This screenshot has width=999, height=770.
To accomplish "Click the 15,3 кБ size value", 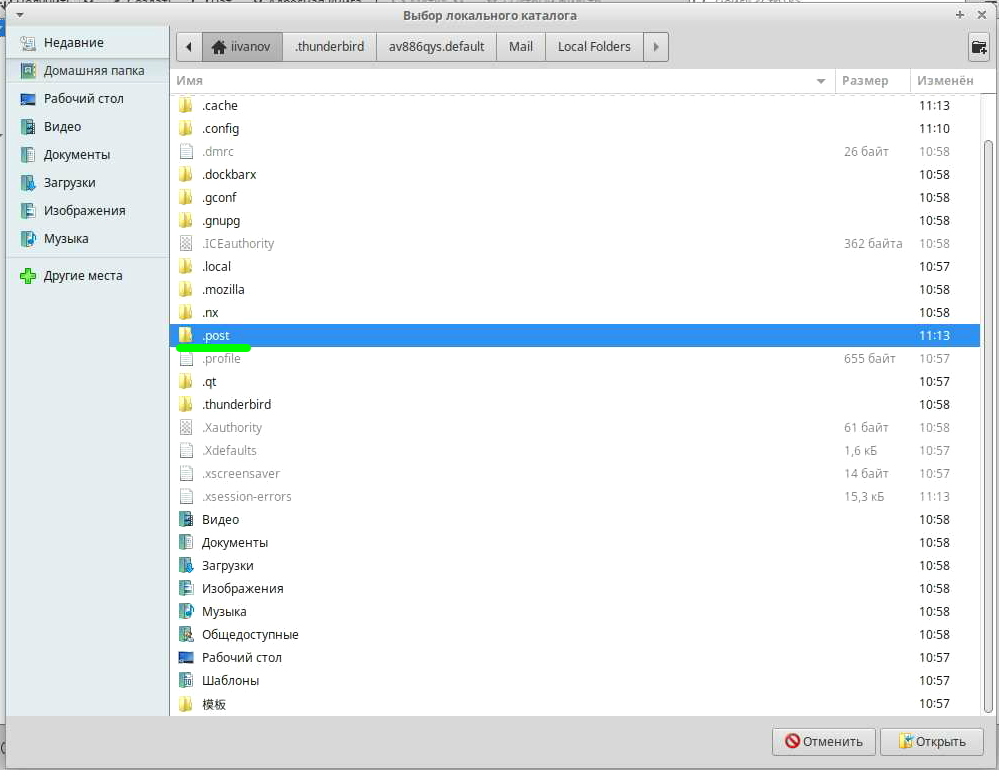I will pyautogui.click(x=864, y=496).
